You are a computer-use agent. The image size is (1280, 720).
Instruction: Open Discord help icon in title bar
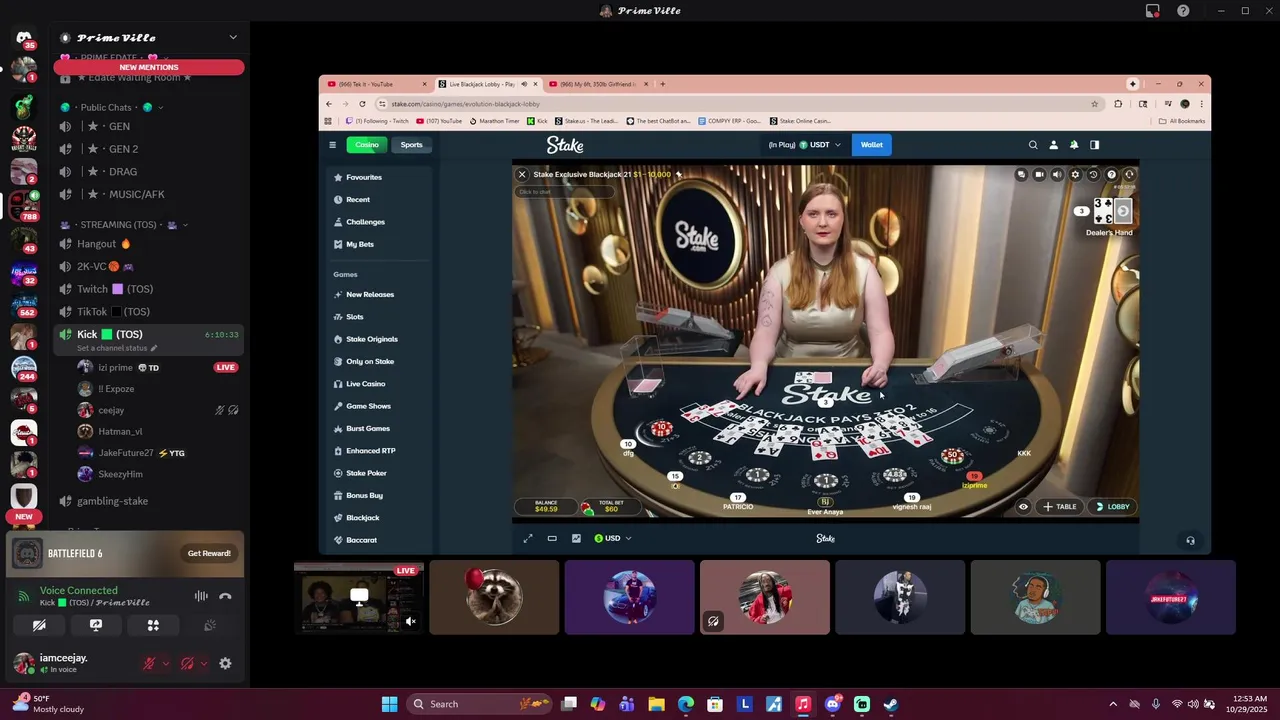(1183, 11)
